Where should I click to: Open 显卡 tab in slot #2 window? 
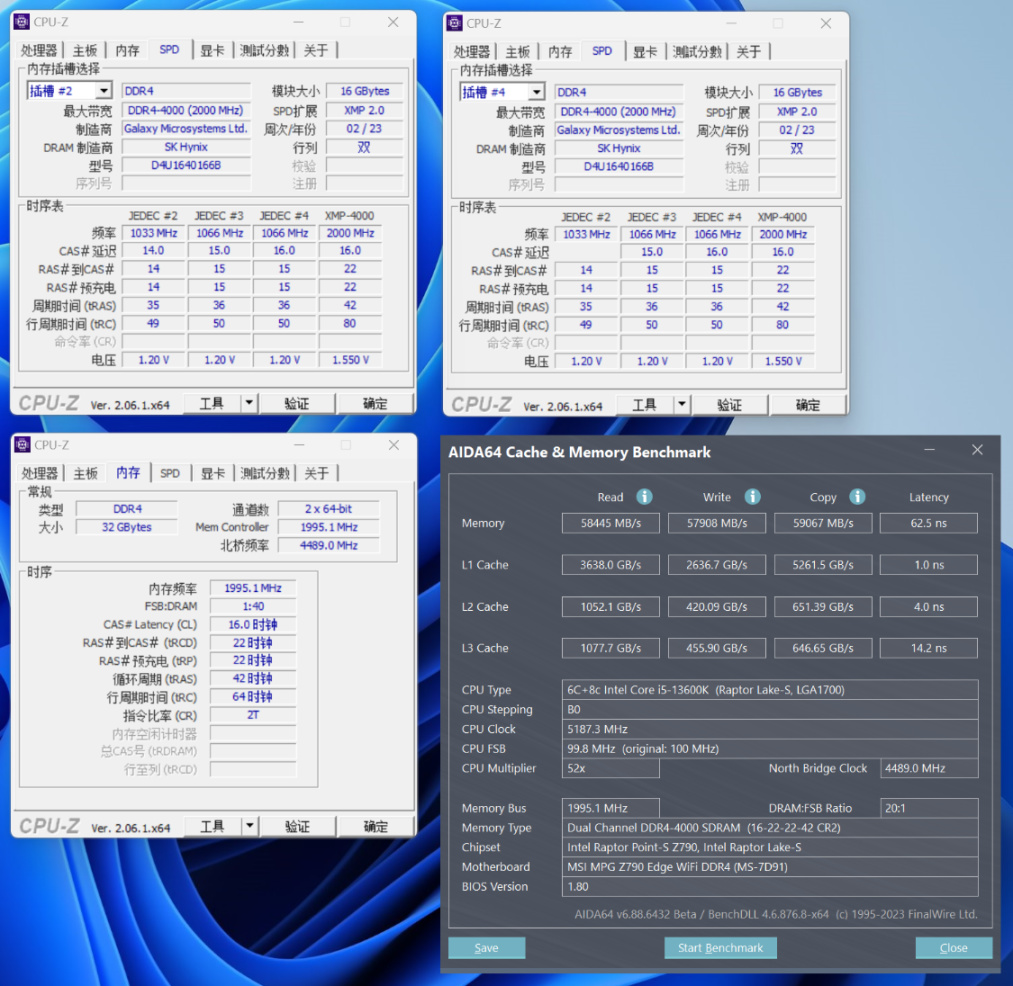[x=212, y=50]
